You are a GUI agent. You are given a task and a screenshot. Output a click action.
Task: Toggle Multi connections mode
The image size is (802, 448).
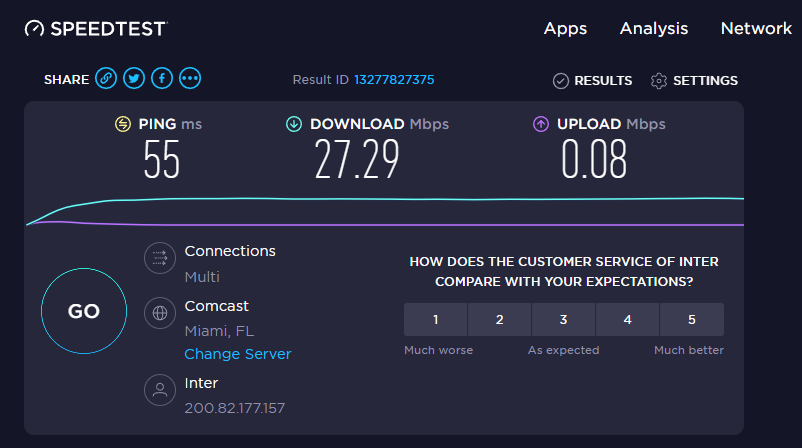pos(202,277)
